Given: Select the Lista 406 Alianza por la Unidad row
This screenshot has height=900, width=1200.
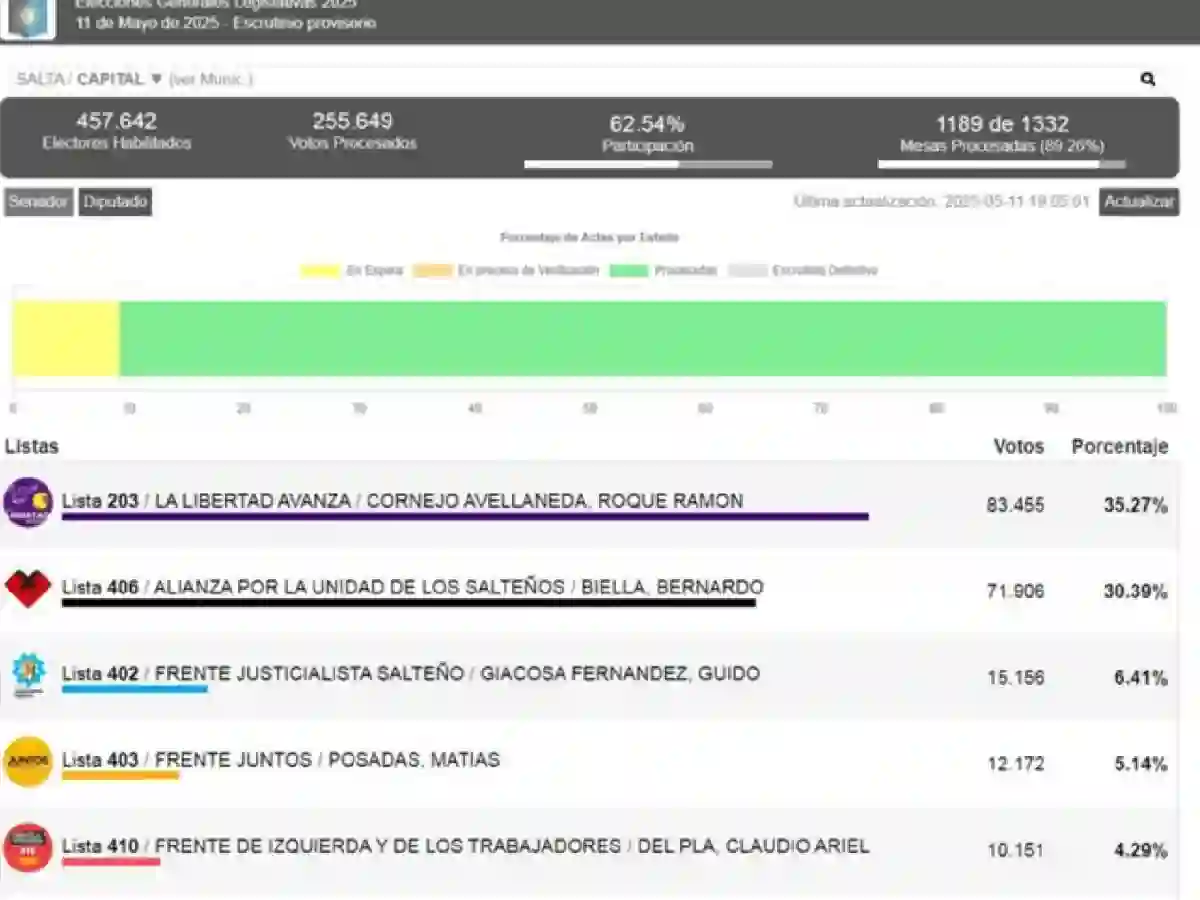Looking at the screenshot, I should [x=590, y=591].
